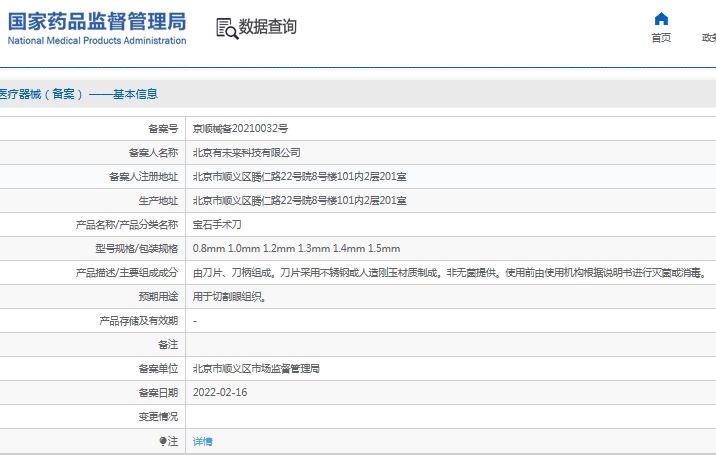Click the filing unit 北京市顺义区市场监督管理局
The width and height of the screenshot is (716, 458).
(x=256, y=369)
